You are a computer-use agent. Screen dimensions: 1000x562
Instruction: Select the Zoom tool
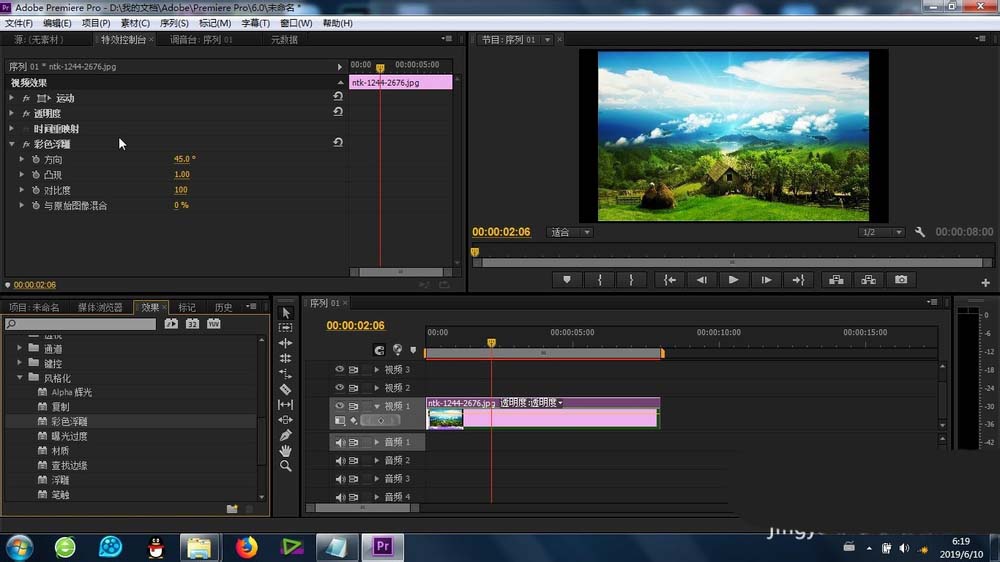(286, 466)
